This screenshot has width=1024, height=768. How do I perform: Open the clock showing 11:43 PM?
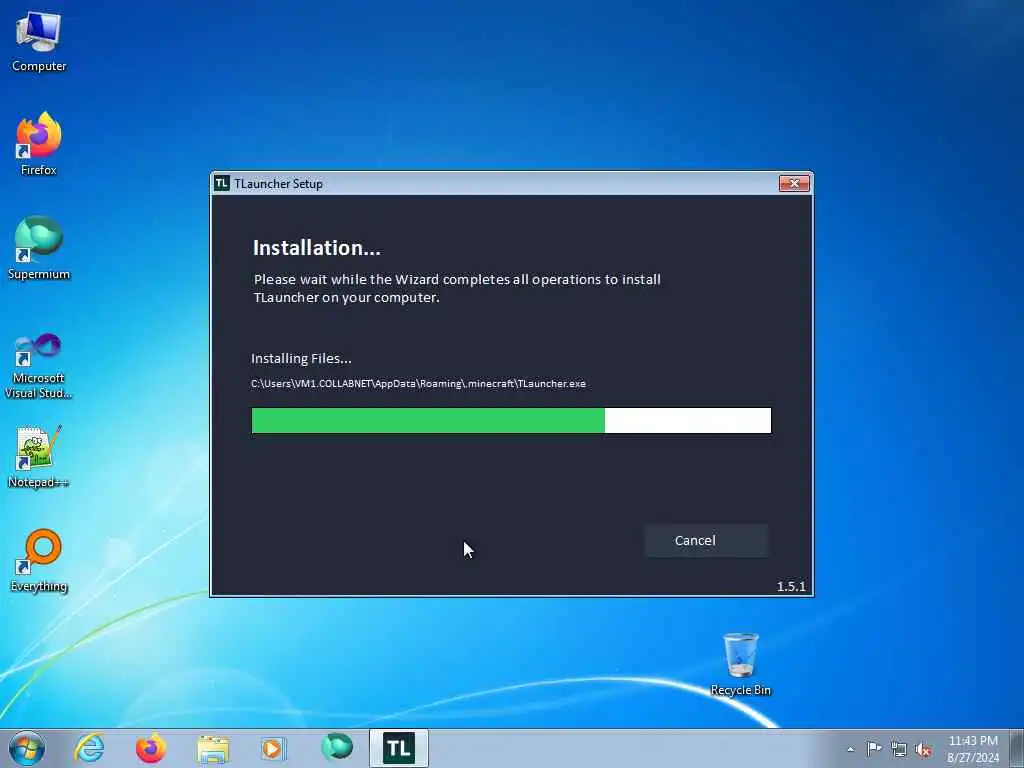point(973,749)
